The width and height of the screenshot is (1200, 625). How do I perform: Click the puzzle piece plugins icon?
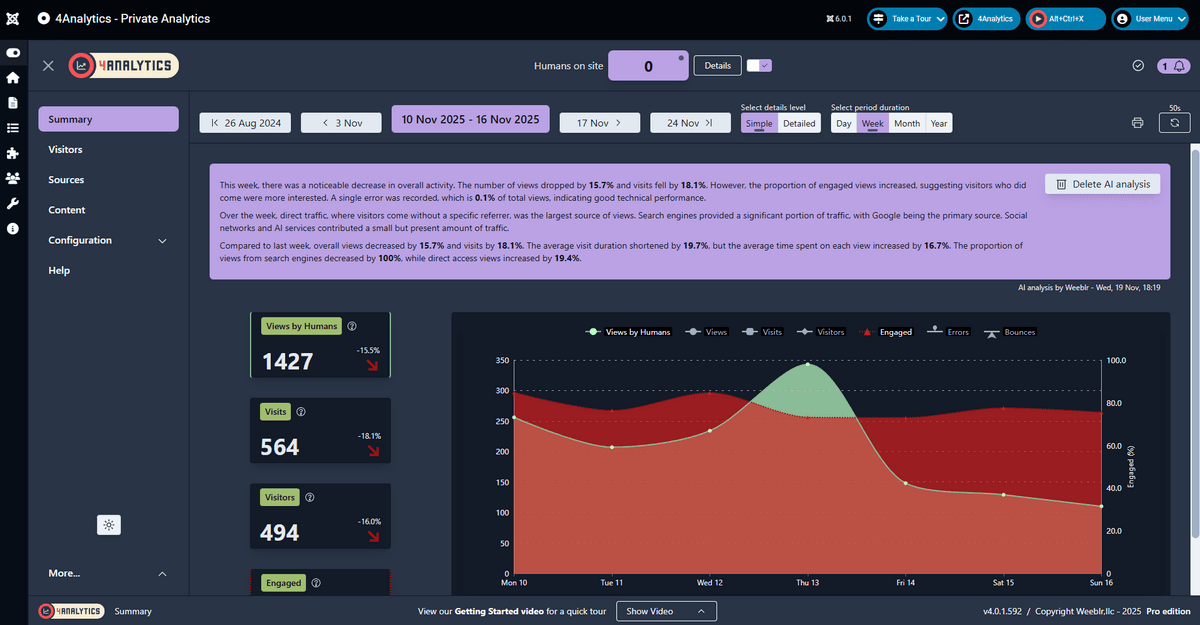pyautogui.click(x=13, y=152)
